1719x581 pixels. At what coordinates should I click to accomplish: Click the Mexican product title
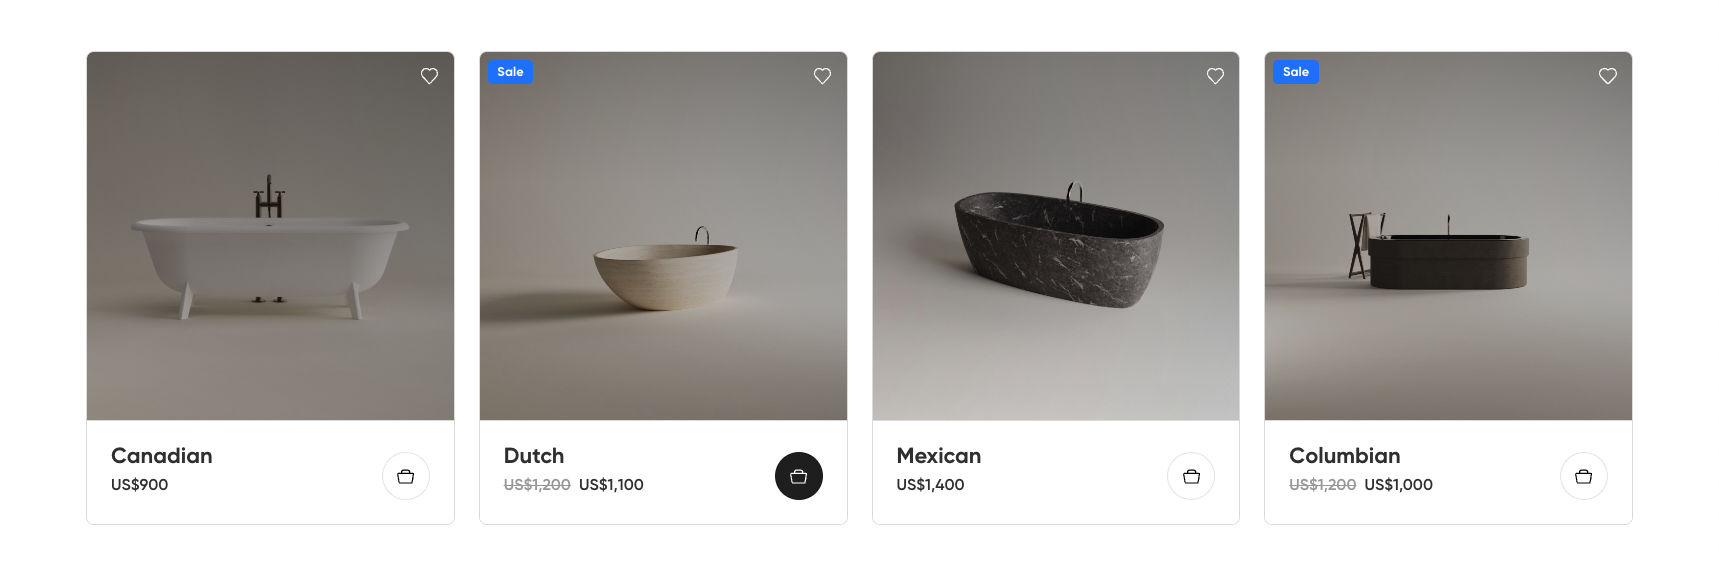(x=938, y=456)
